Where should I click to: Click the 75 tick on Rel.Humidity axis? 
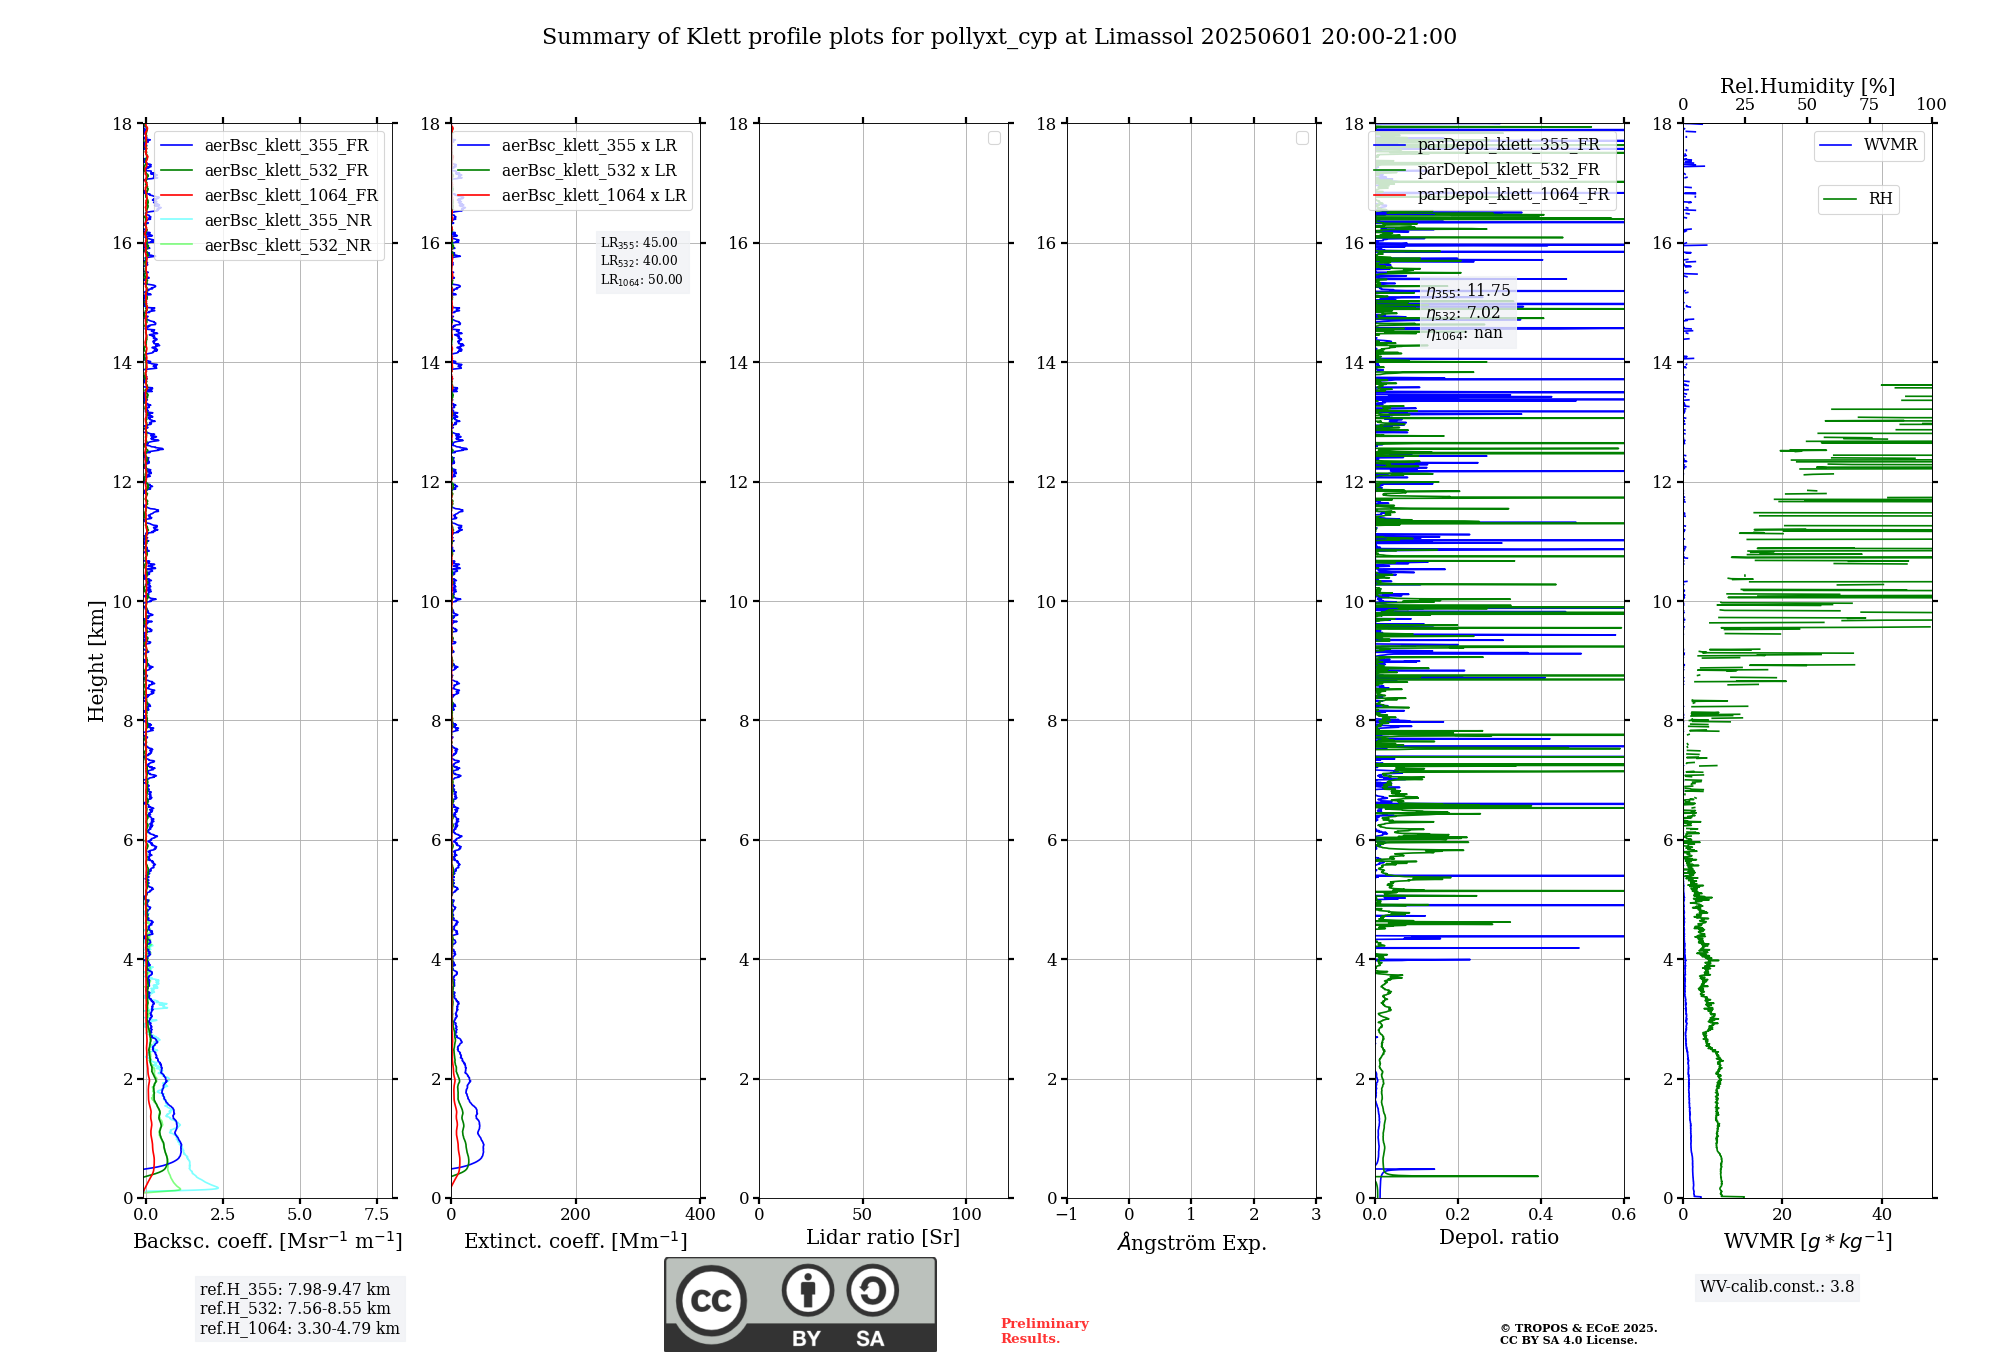[1869, 105]
